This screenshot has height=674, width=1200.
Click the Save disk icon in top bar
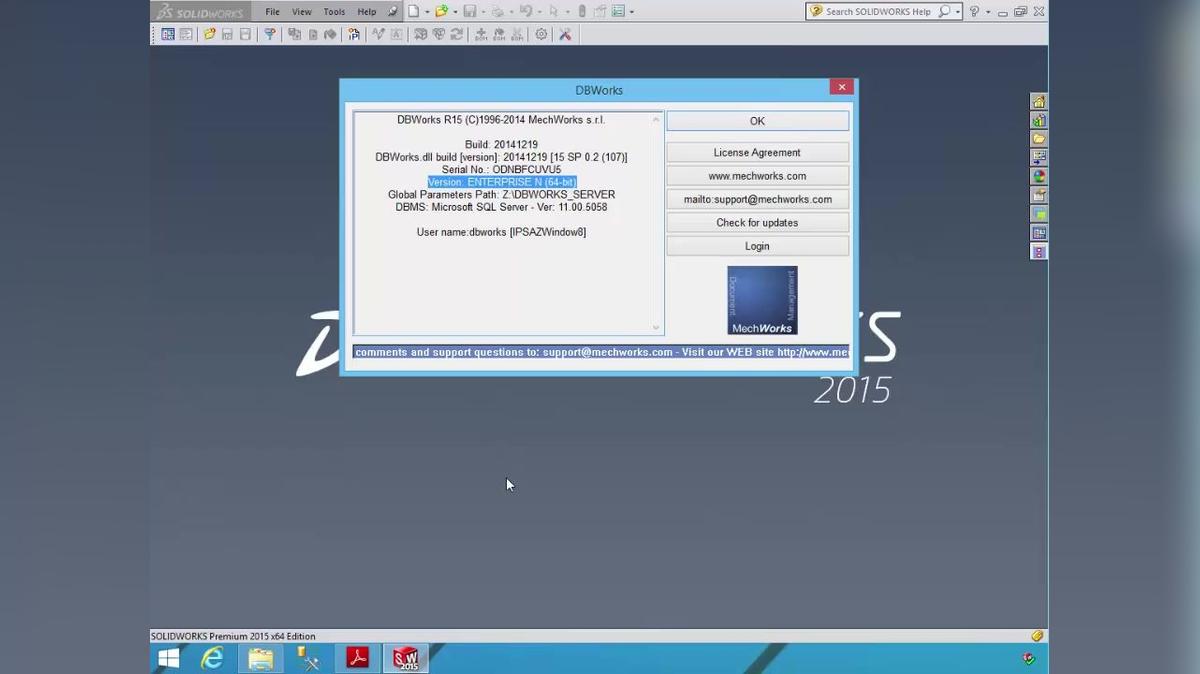click(469, 12)
